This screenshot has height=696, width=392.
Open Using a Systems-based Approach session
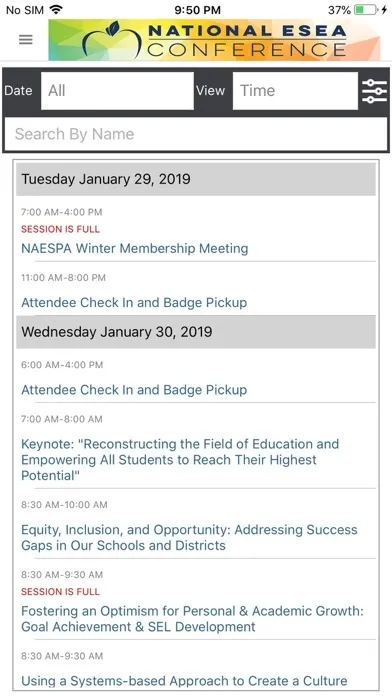[184, 680]
